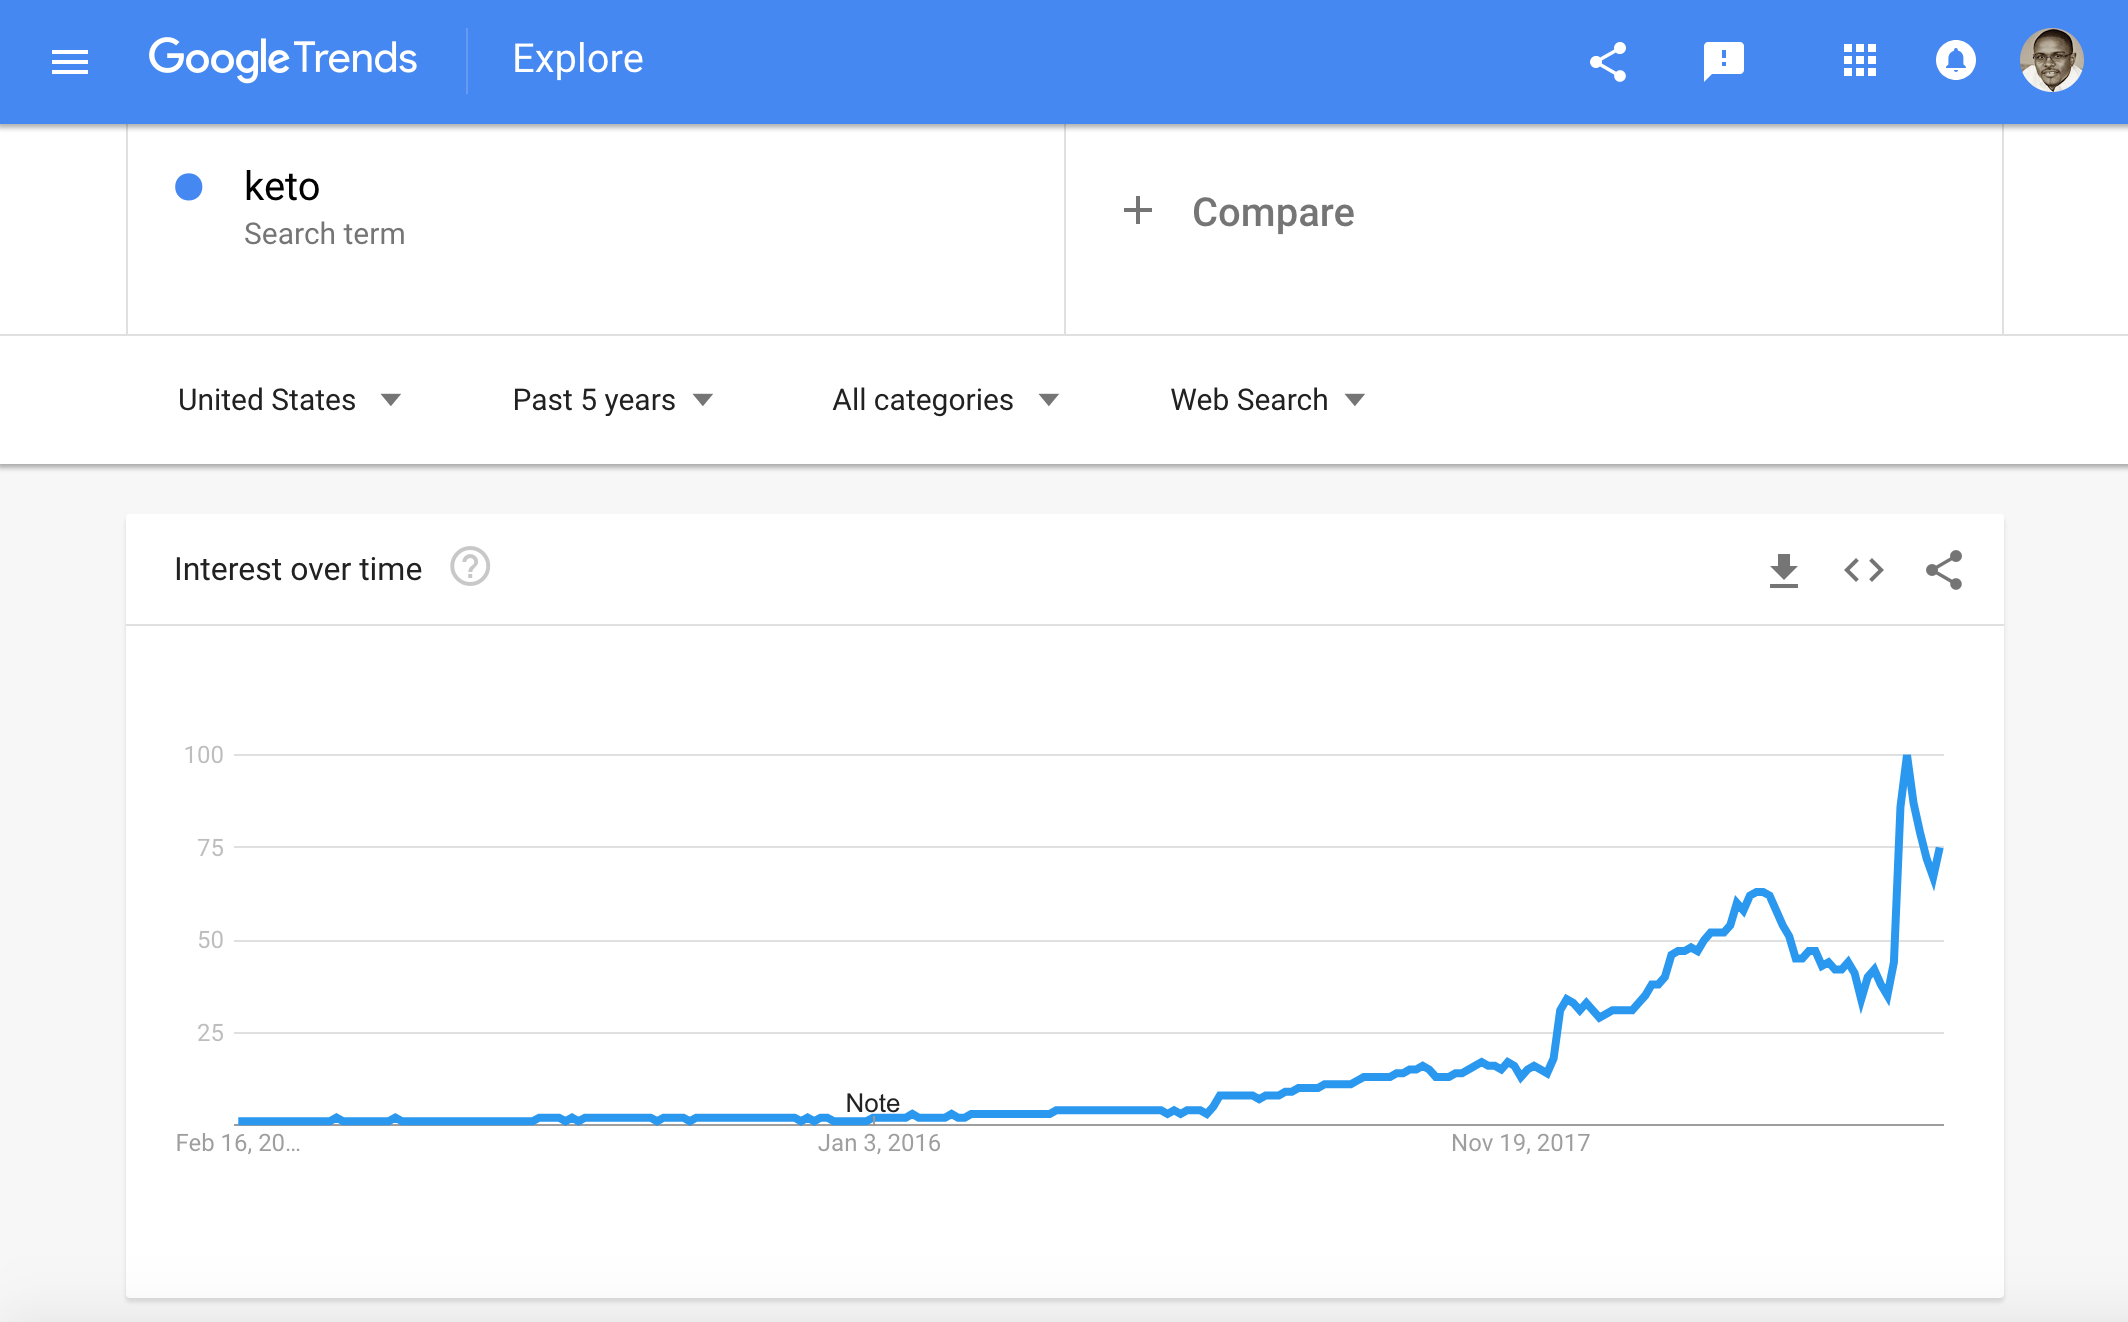The height and width of the screenshot is (1322, 2128).
Task: Show help for Interest over time
Action: [x=469, y=567]
